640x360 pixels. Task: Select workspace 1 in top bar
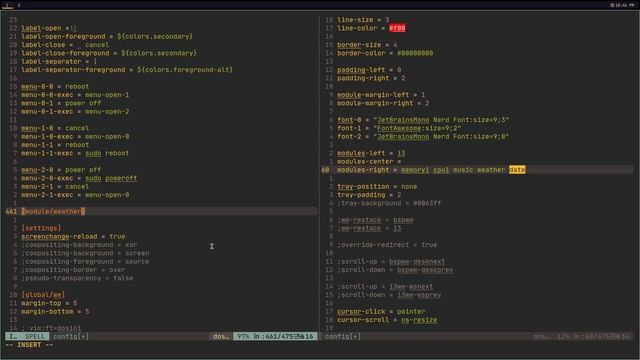pyautogui.click(x=8, y=5)
